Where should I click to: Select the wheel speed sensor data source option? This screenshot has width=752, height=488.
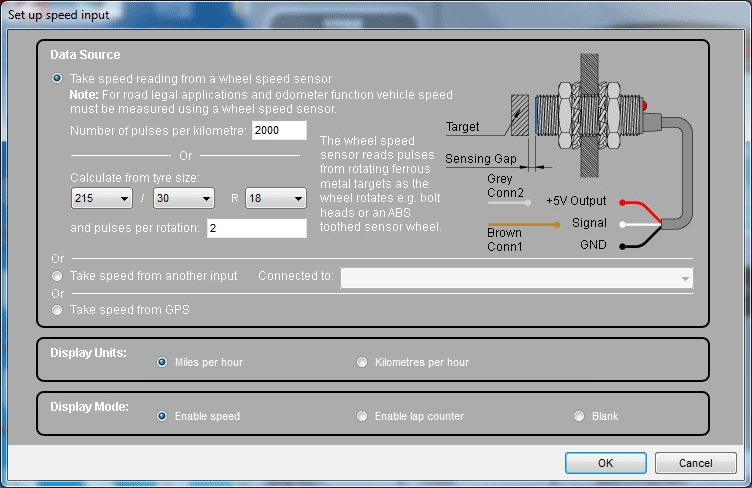point(57,78)
